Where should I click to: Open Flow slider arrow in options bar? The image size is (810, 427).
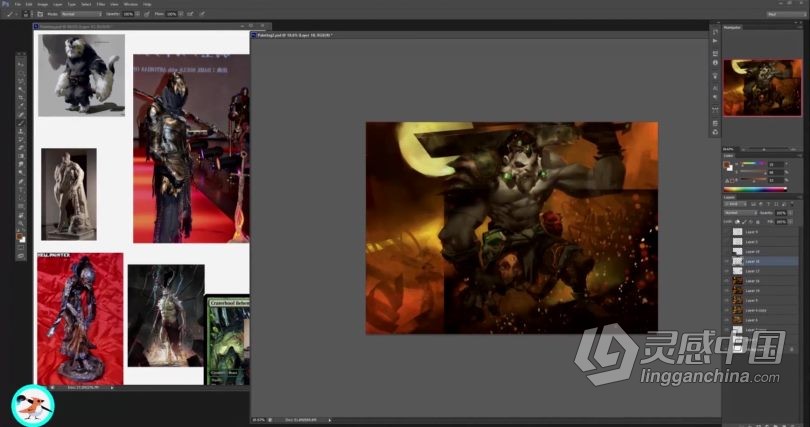pos(181,14)
